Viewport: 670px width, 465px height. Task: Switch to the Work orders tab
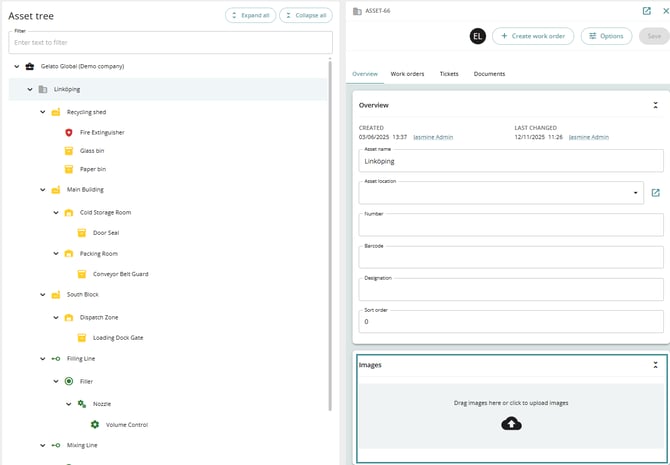pos(407,74)
